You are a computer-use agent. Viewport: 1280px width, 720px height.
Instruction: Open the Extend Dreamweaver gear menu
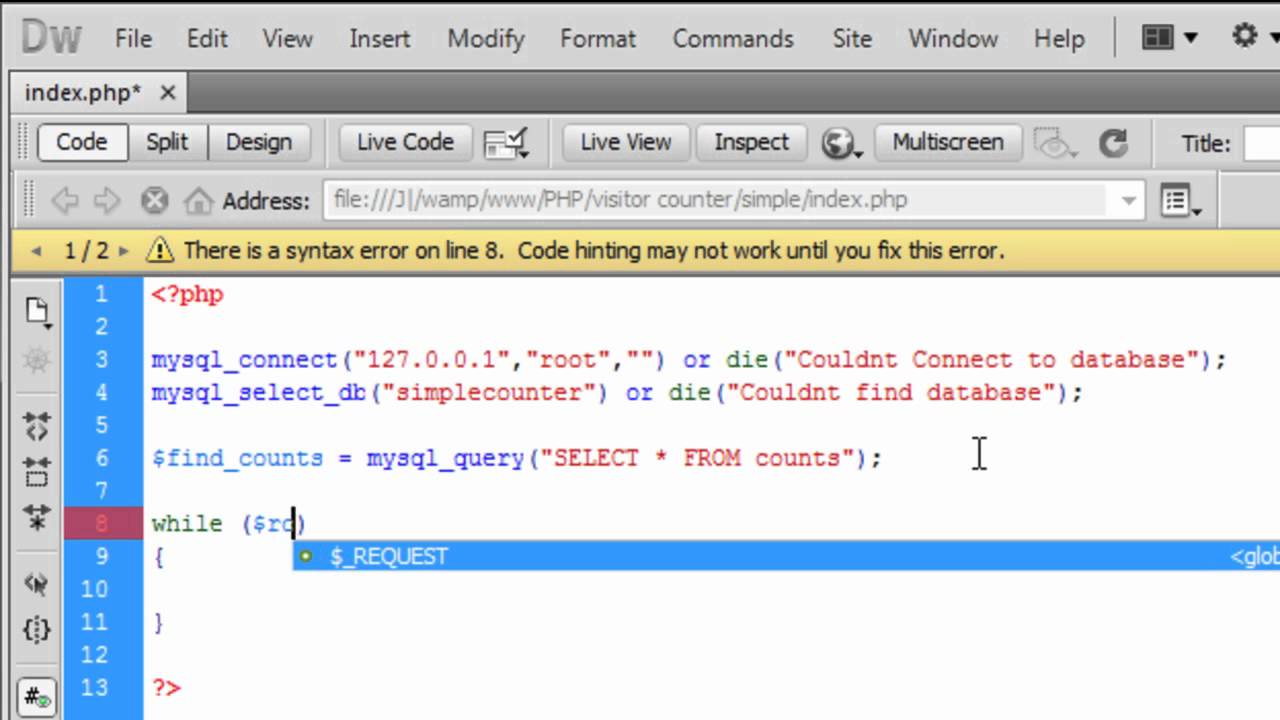(1252, 38)
